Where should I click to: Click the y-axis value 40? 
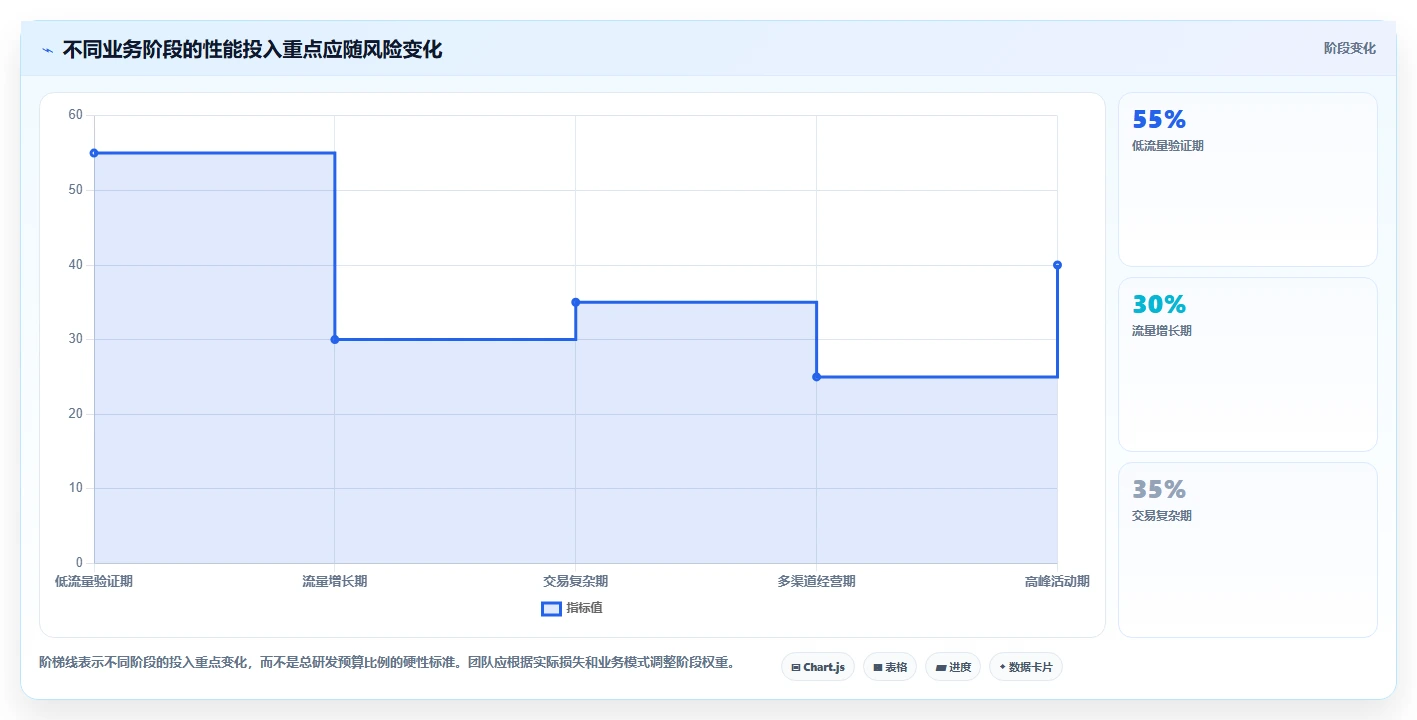(x=75, y=265)
